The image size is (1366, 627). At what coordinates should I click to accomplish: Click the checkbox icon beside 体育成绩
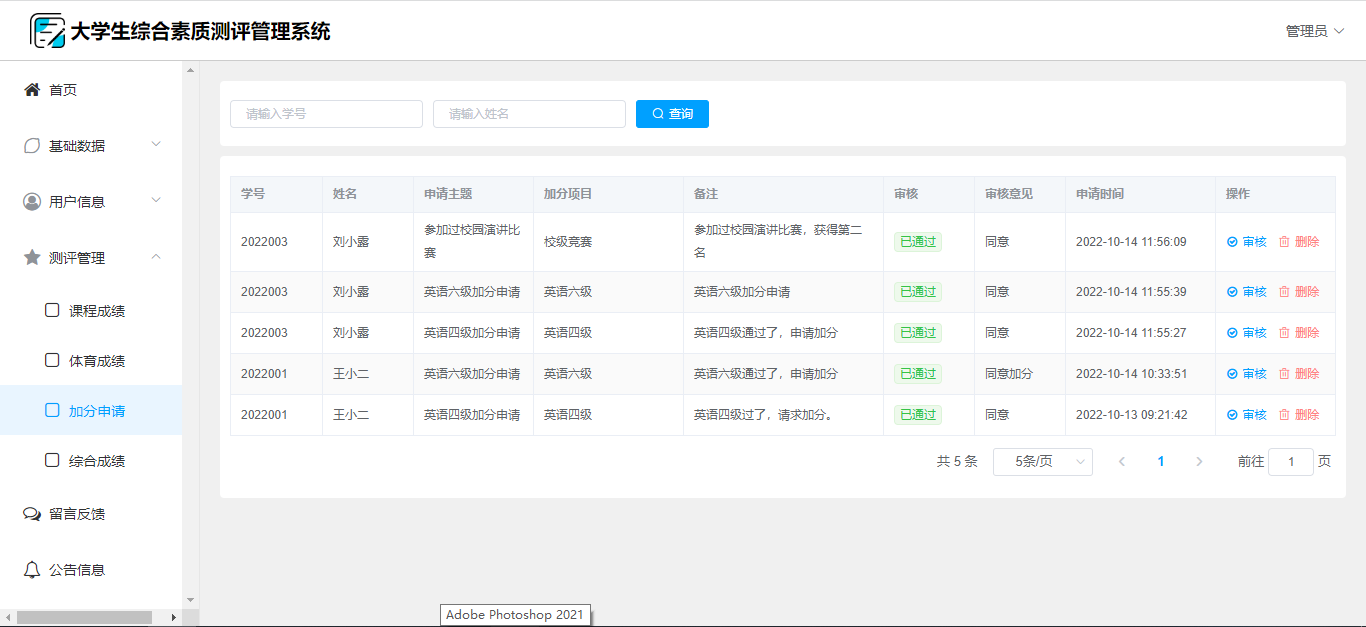pyautogui.click(x=52, y=360)
